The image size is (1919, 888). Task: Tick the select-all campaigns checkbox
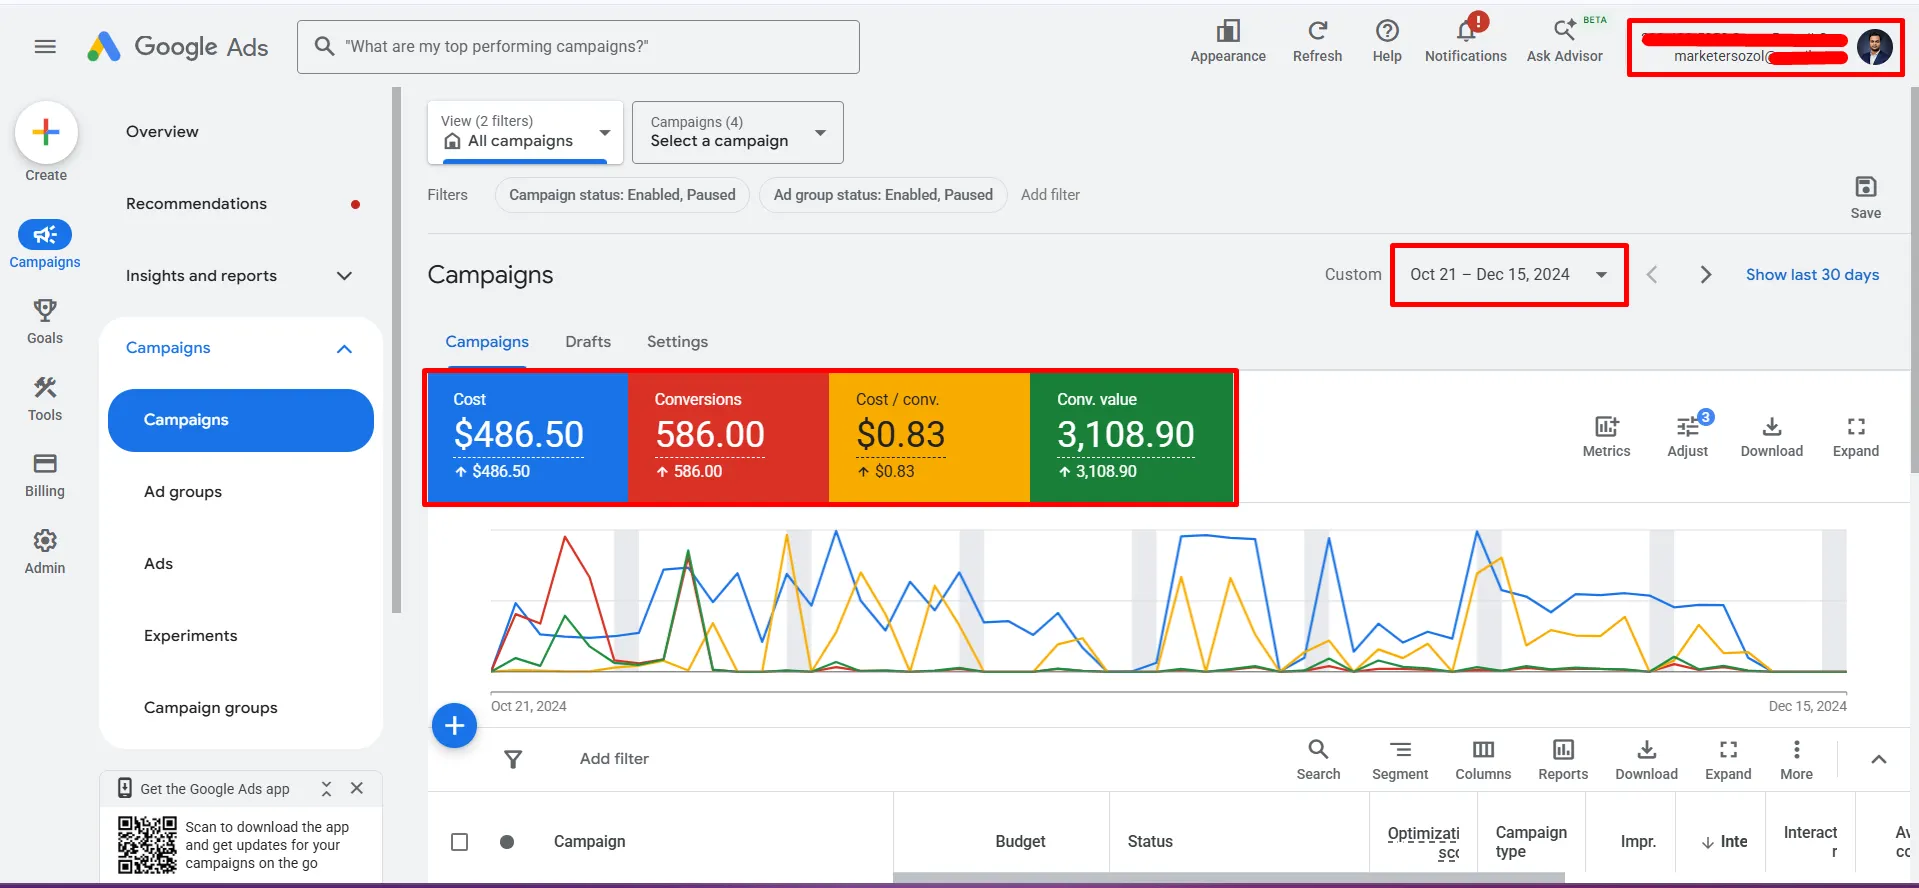tap(459, 842)
